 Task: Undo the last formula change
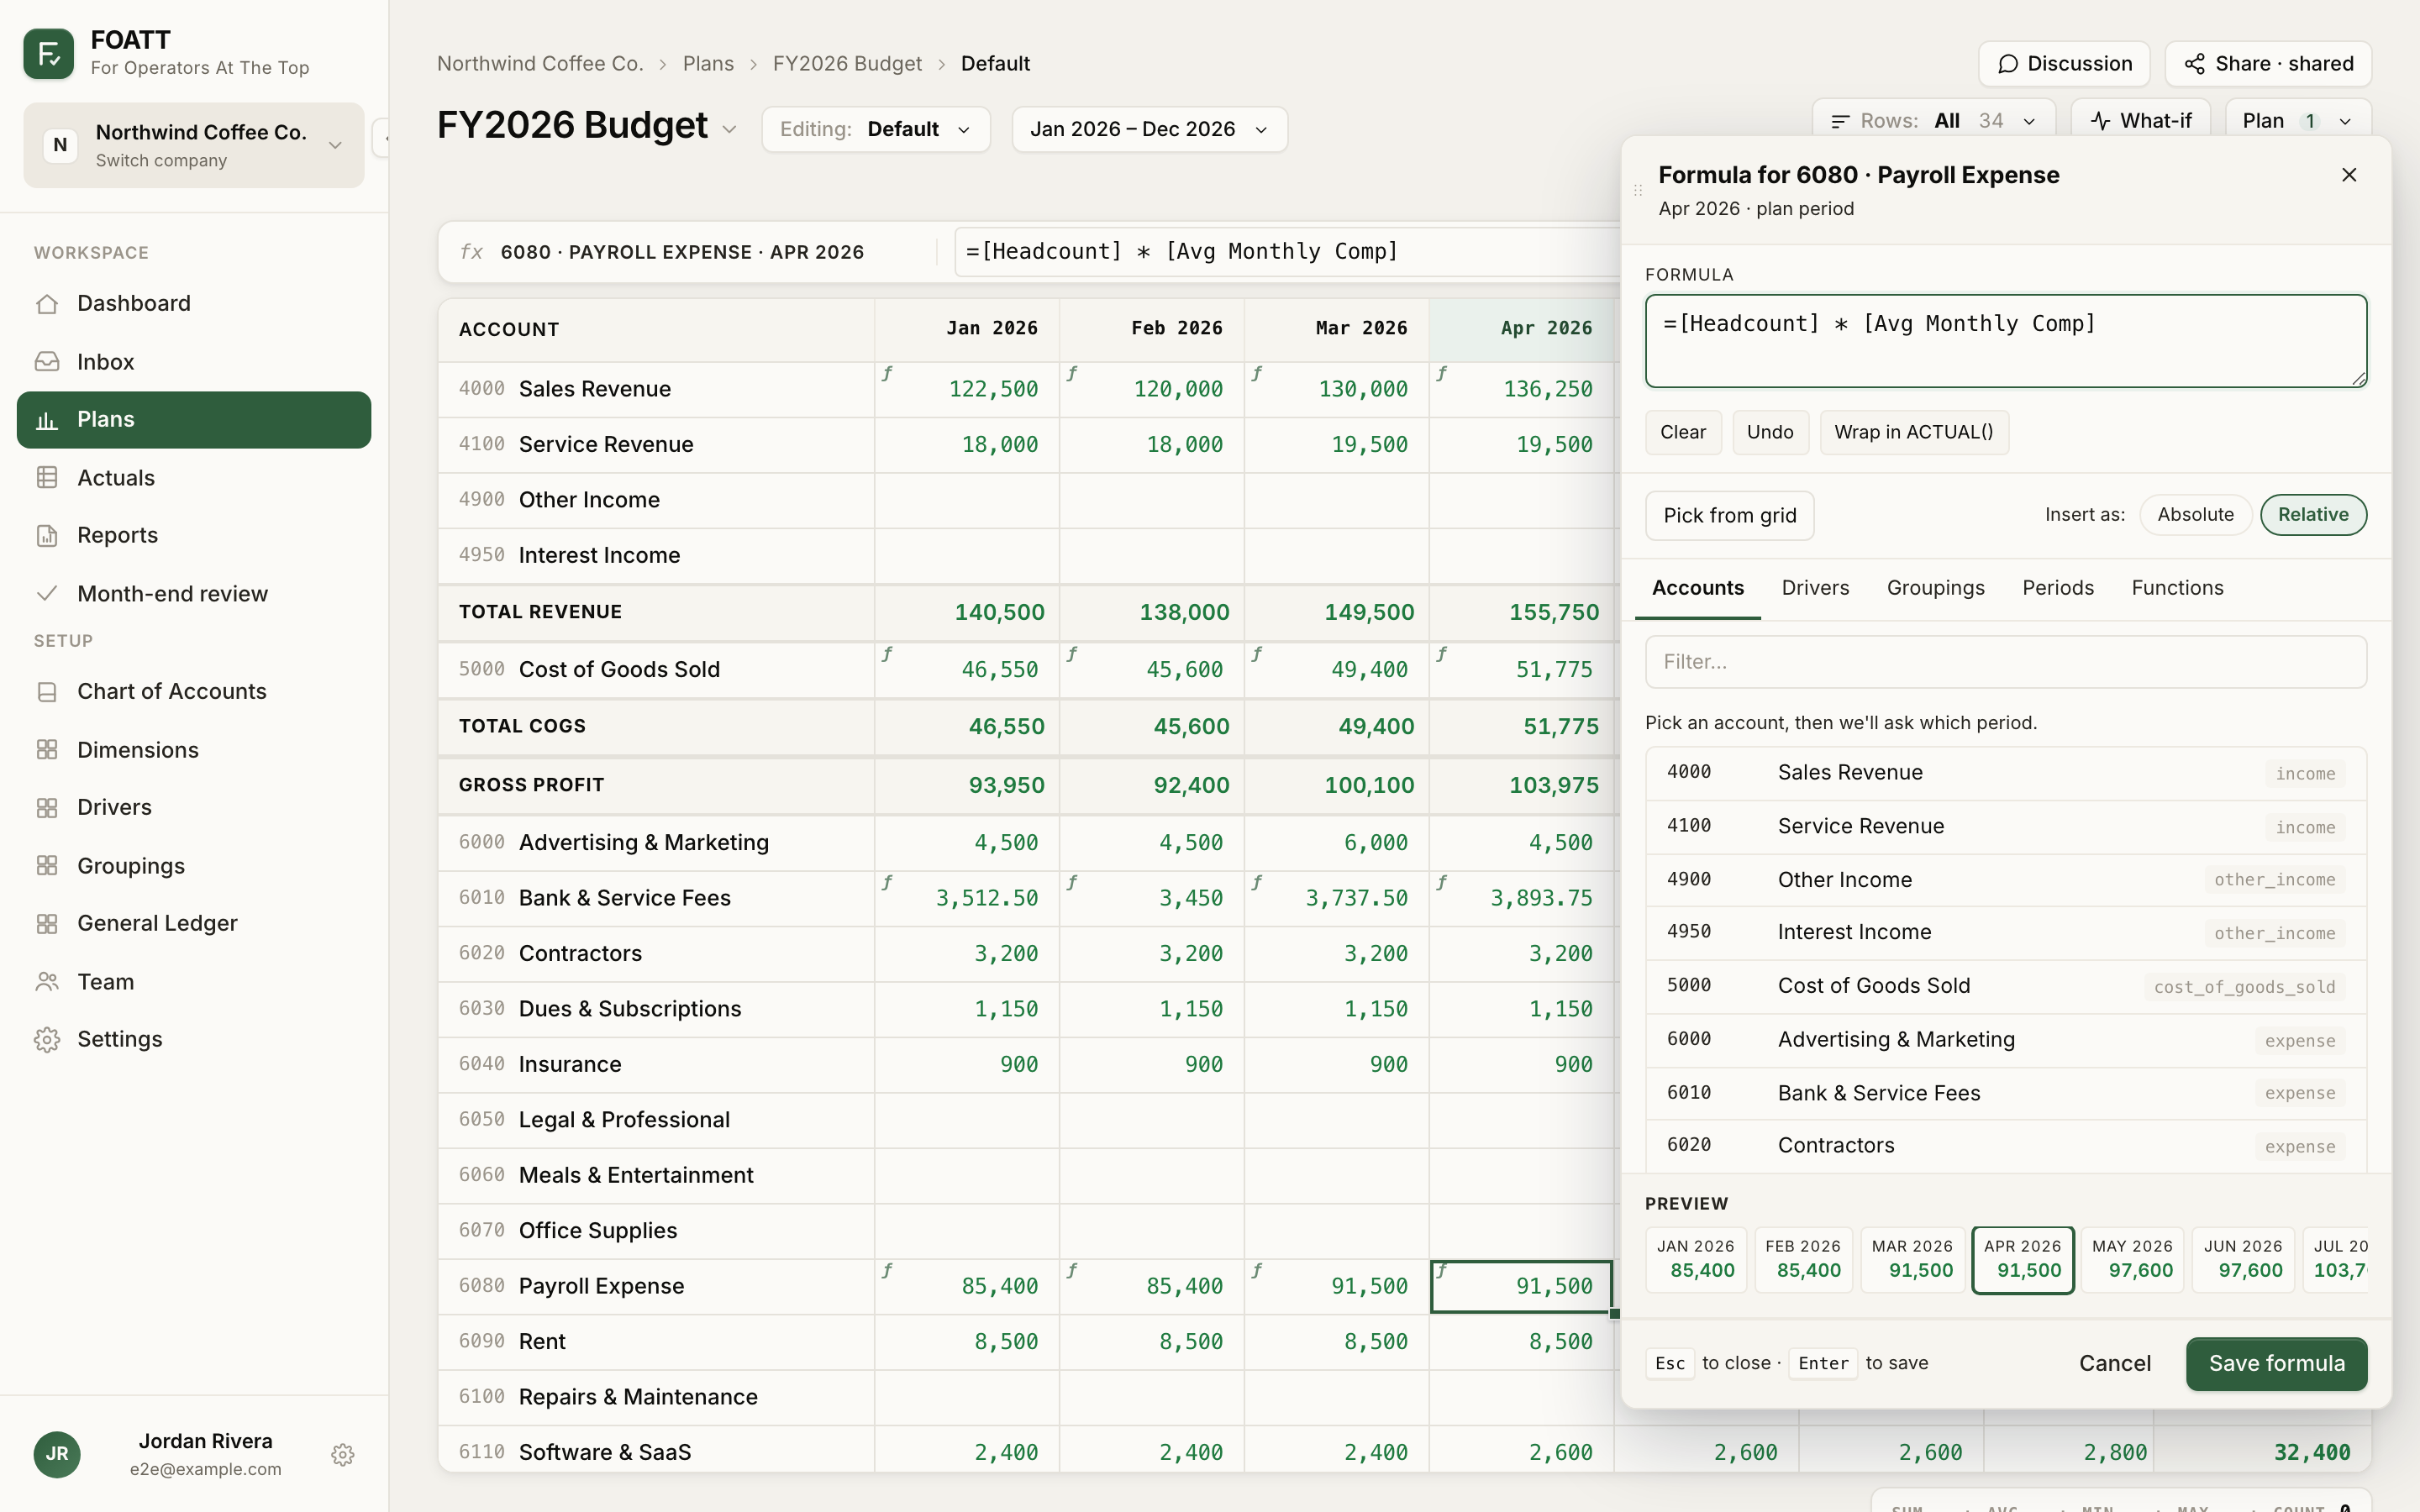pyautogui.click(x=1770, y=432)
